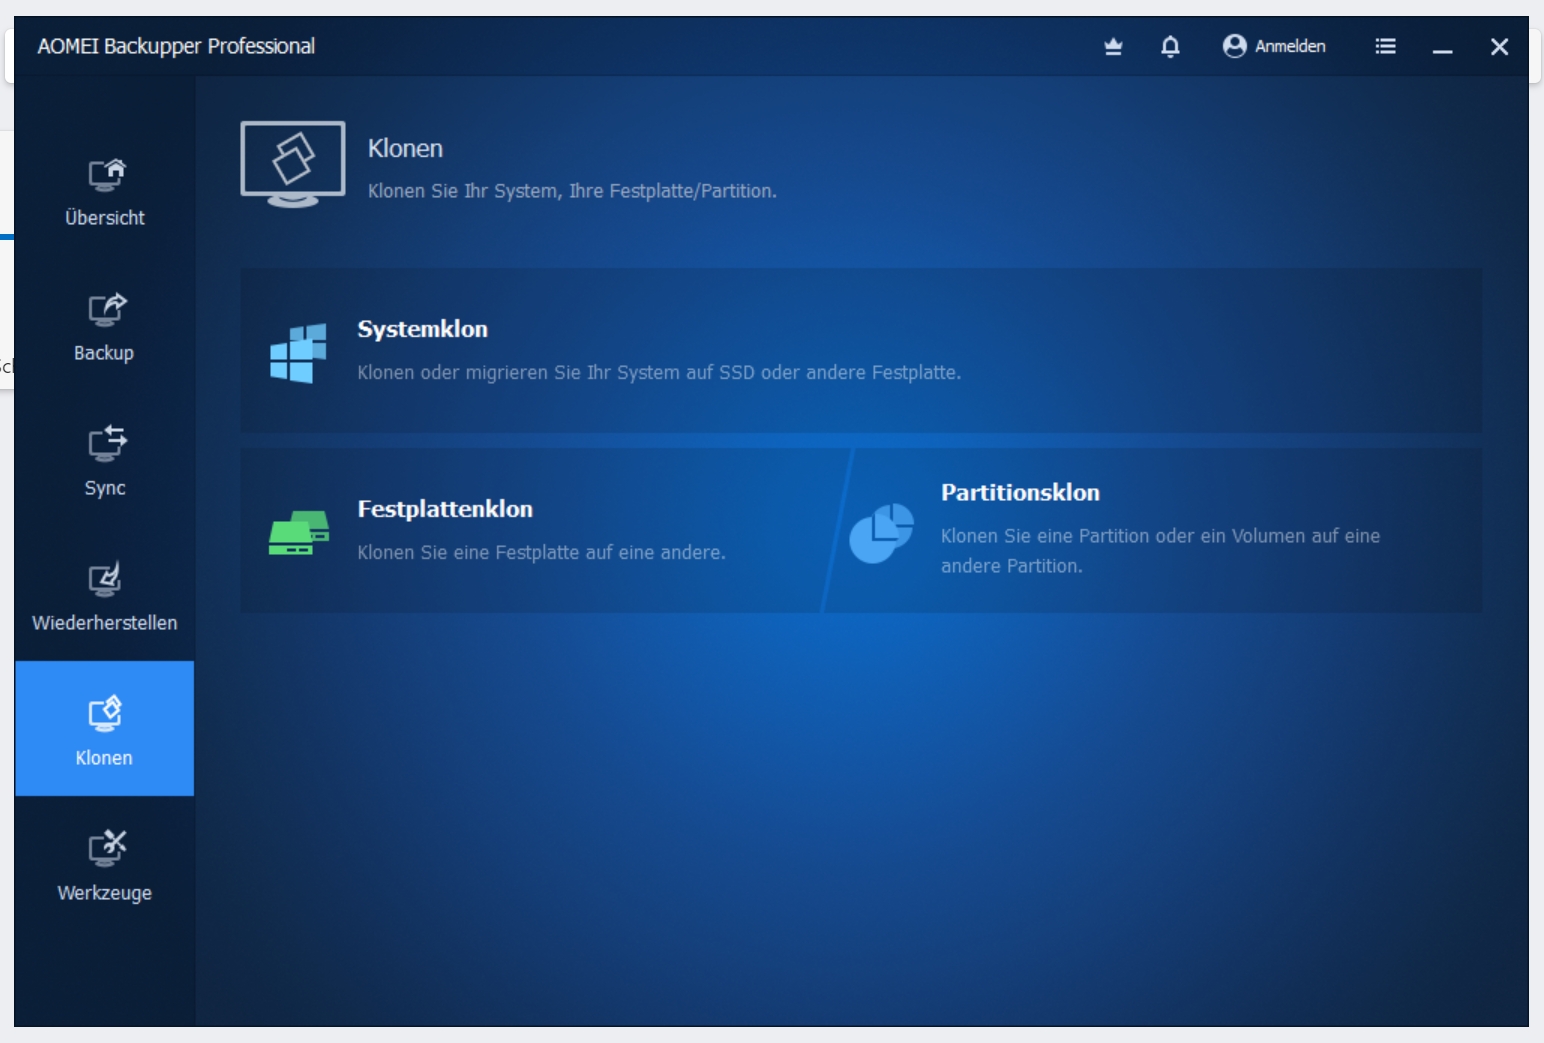Click the Windows logo Systemklon icon
Viewport: 1544px width, 1043px height.
click(x=298, y=353)
